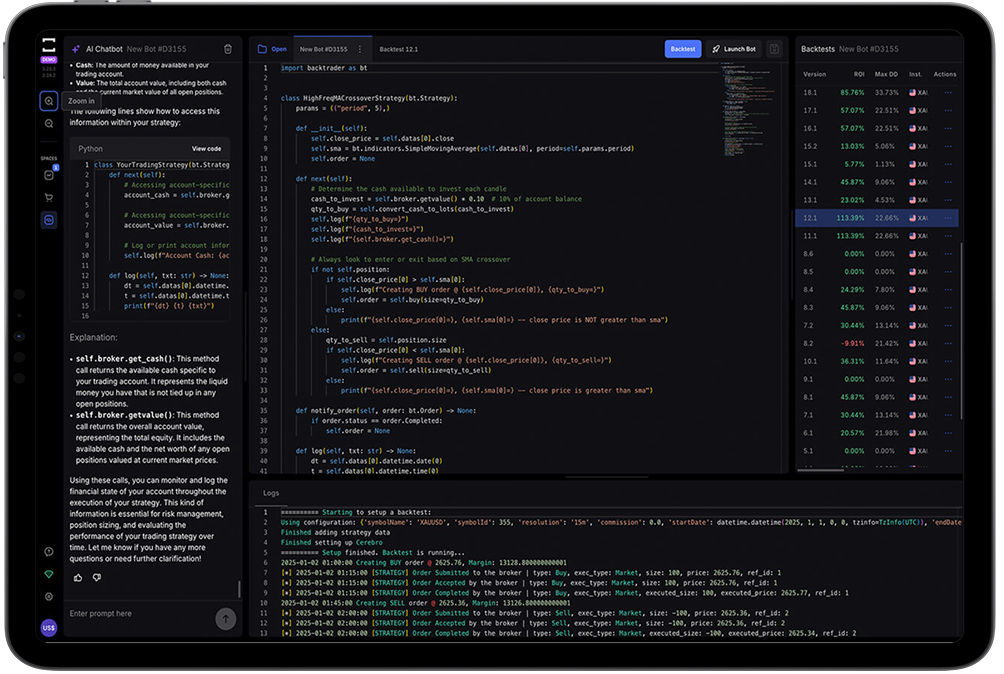The height and width of the screenshot is (674, 1004).
Task: Open the shopping cart marketplace icon
Action: click(49, 197)
